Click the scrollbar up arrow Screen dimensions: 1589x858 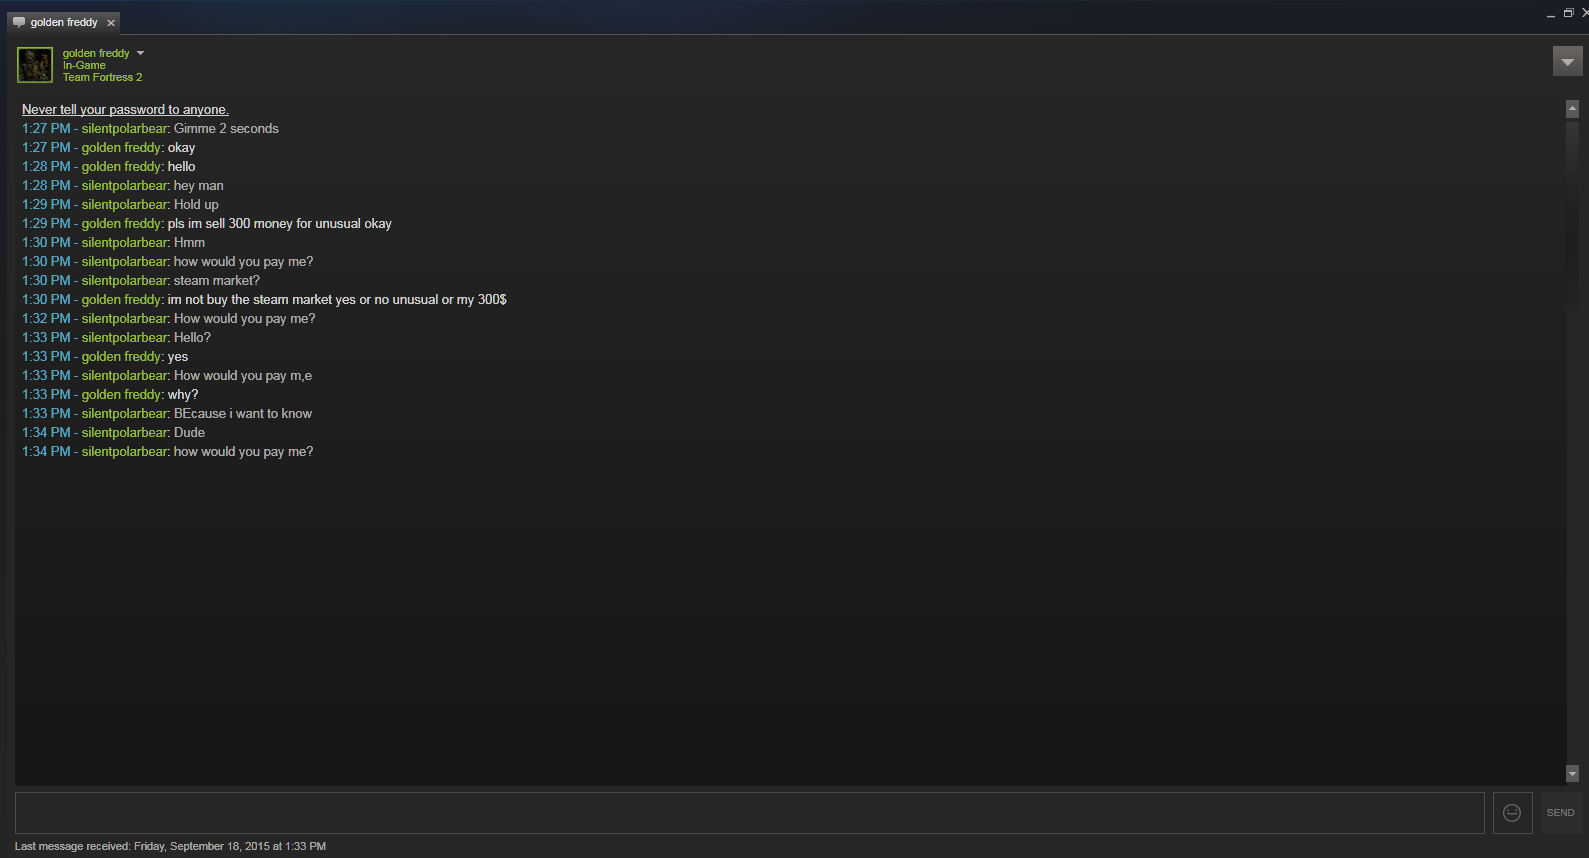pos(1572,108)
